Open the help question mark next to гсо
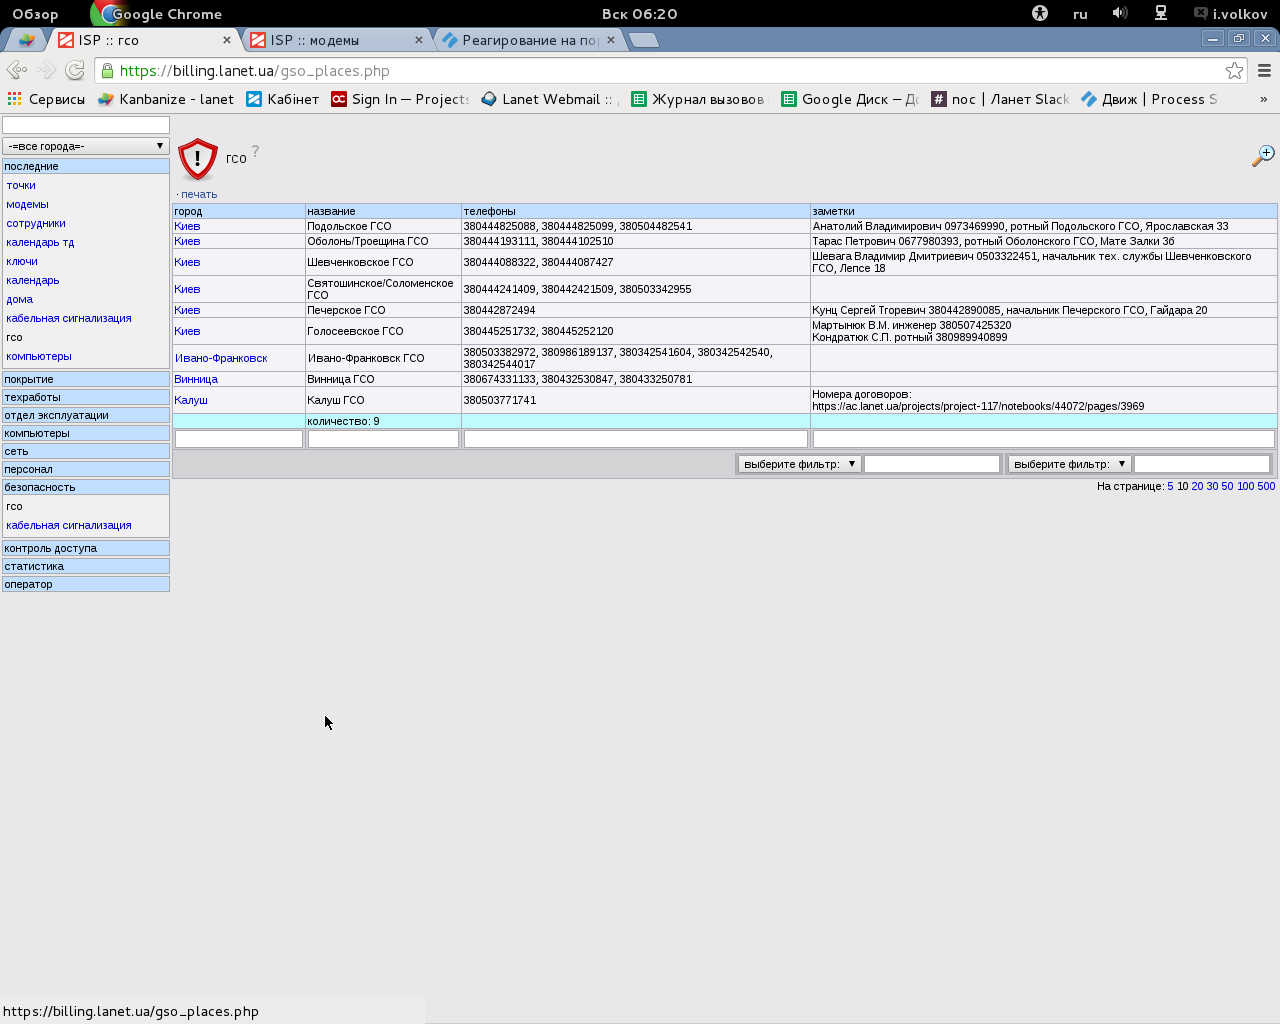 pos(255,151)
